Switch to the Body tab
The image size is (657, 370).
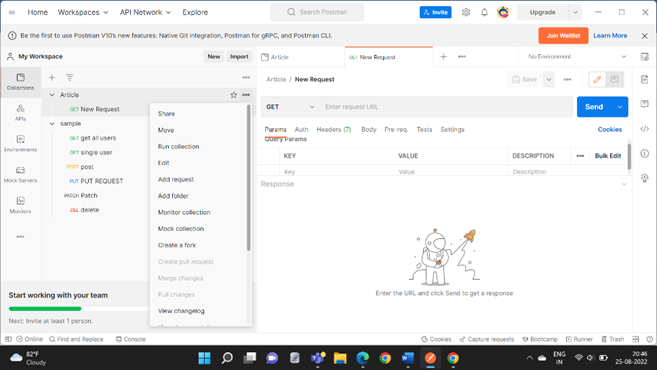[369, 129]
